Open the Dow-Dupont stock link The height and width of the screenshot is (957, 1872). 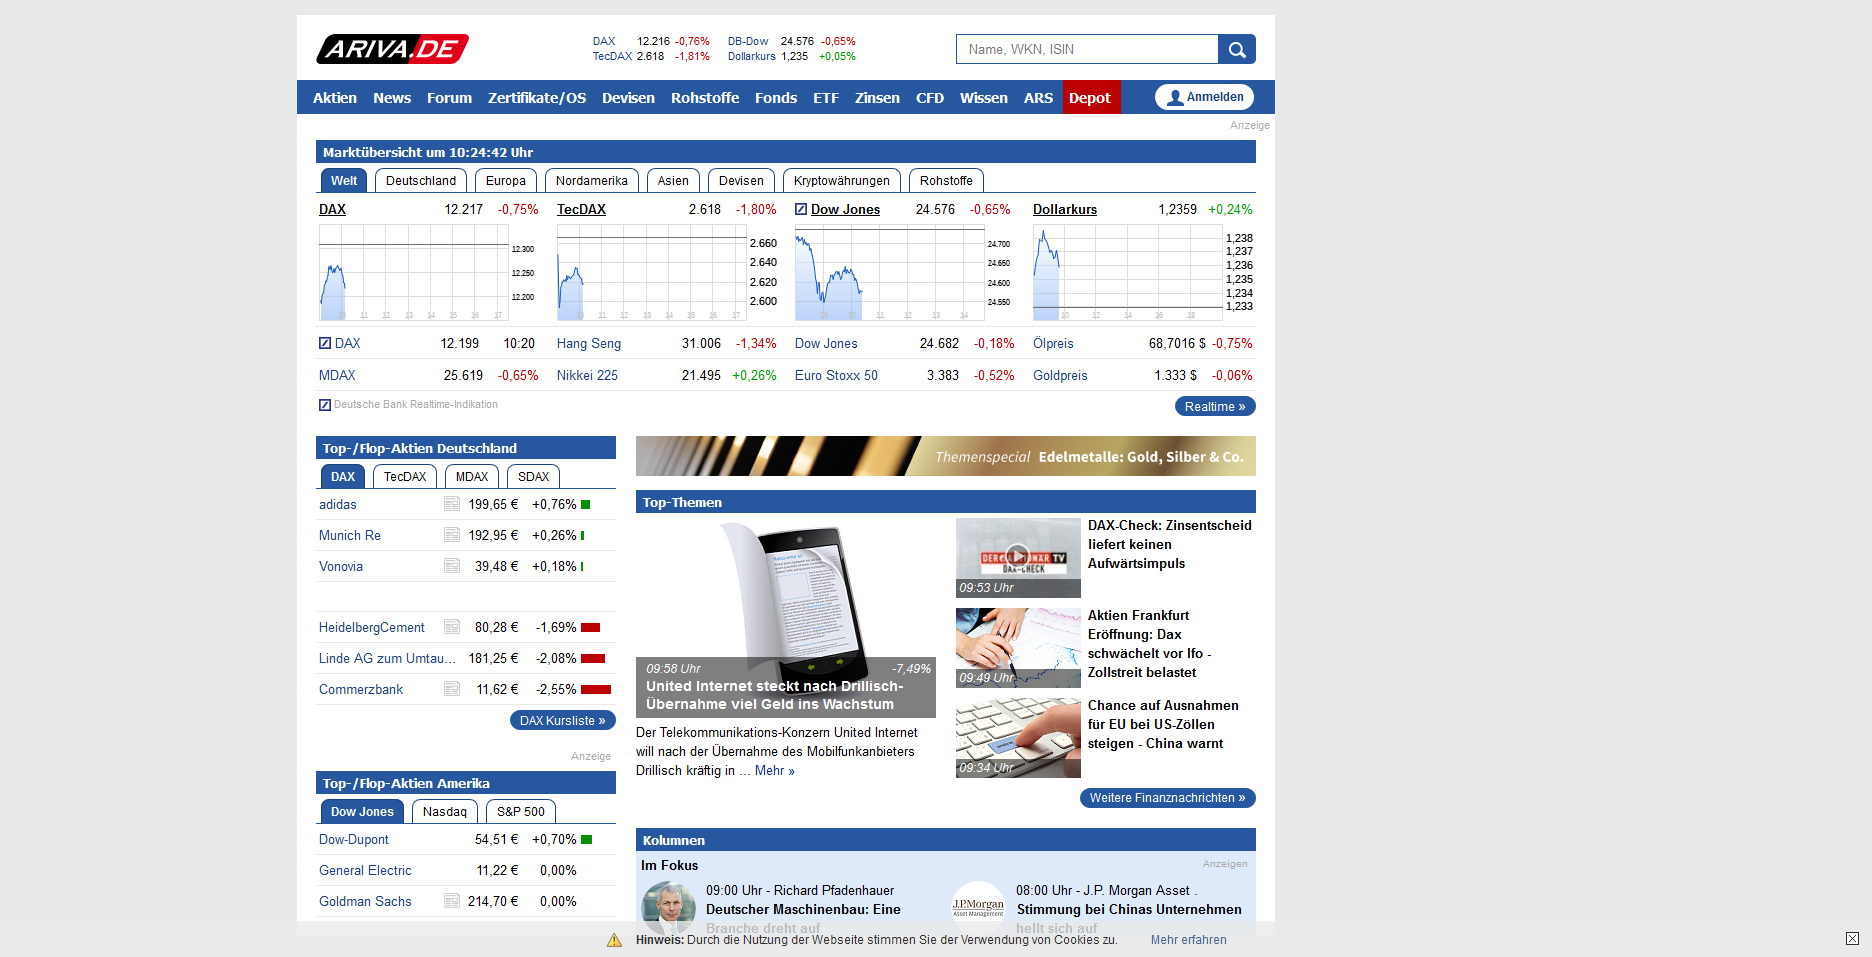click(354, 839)
